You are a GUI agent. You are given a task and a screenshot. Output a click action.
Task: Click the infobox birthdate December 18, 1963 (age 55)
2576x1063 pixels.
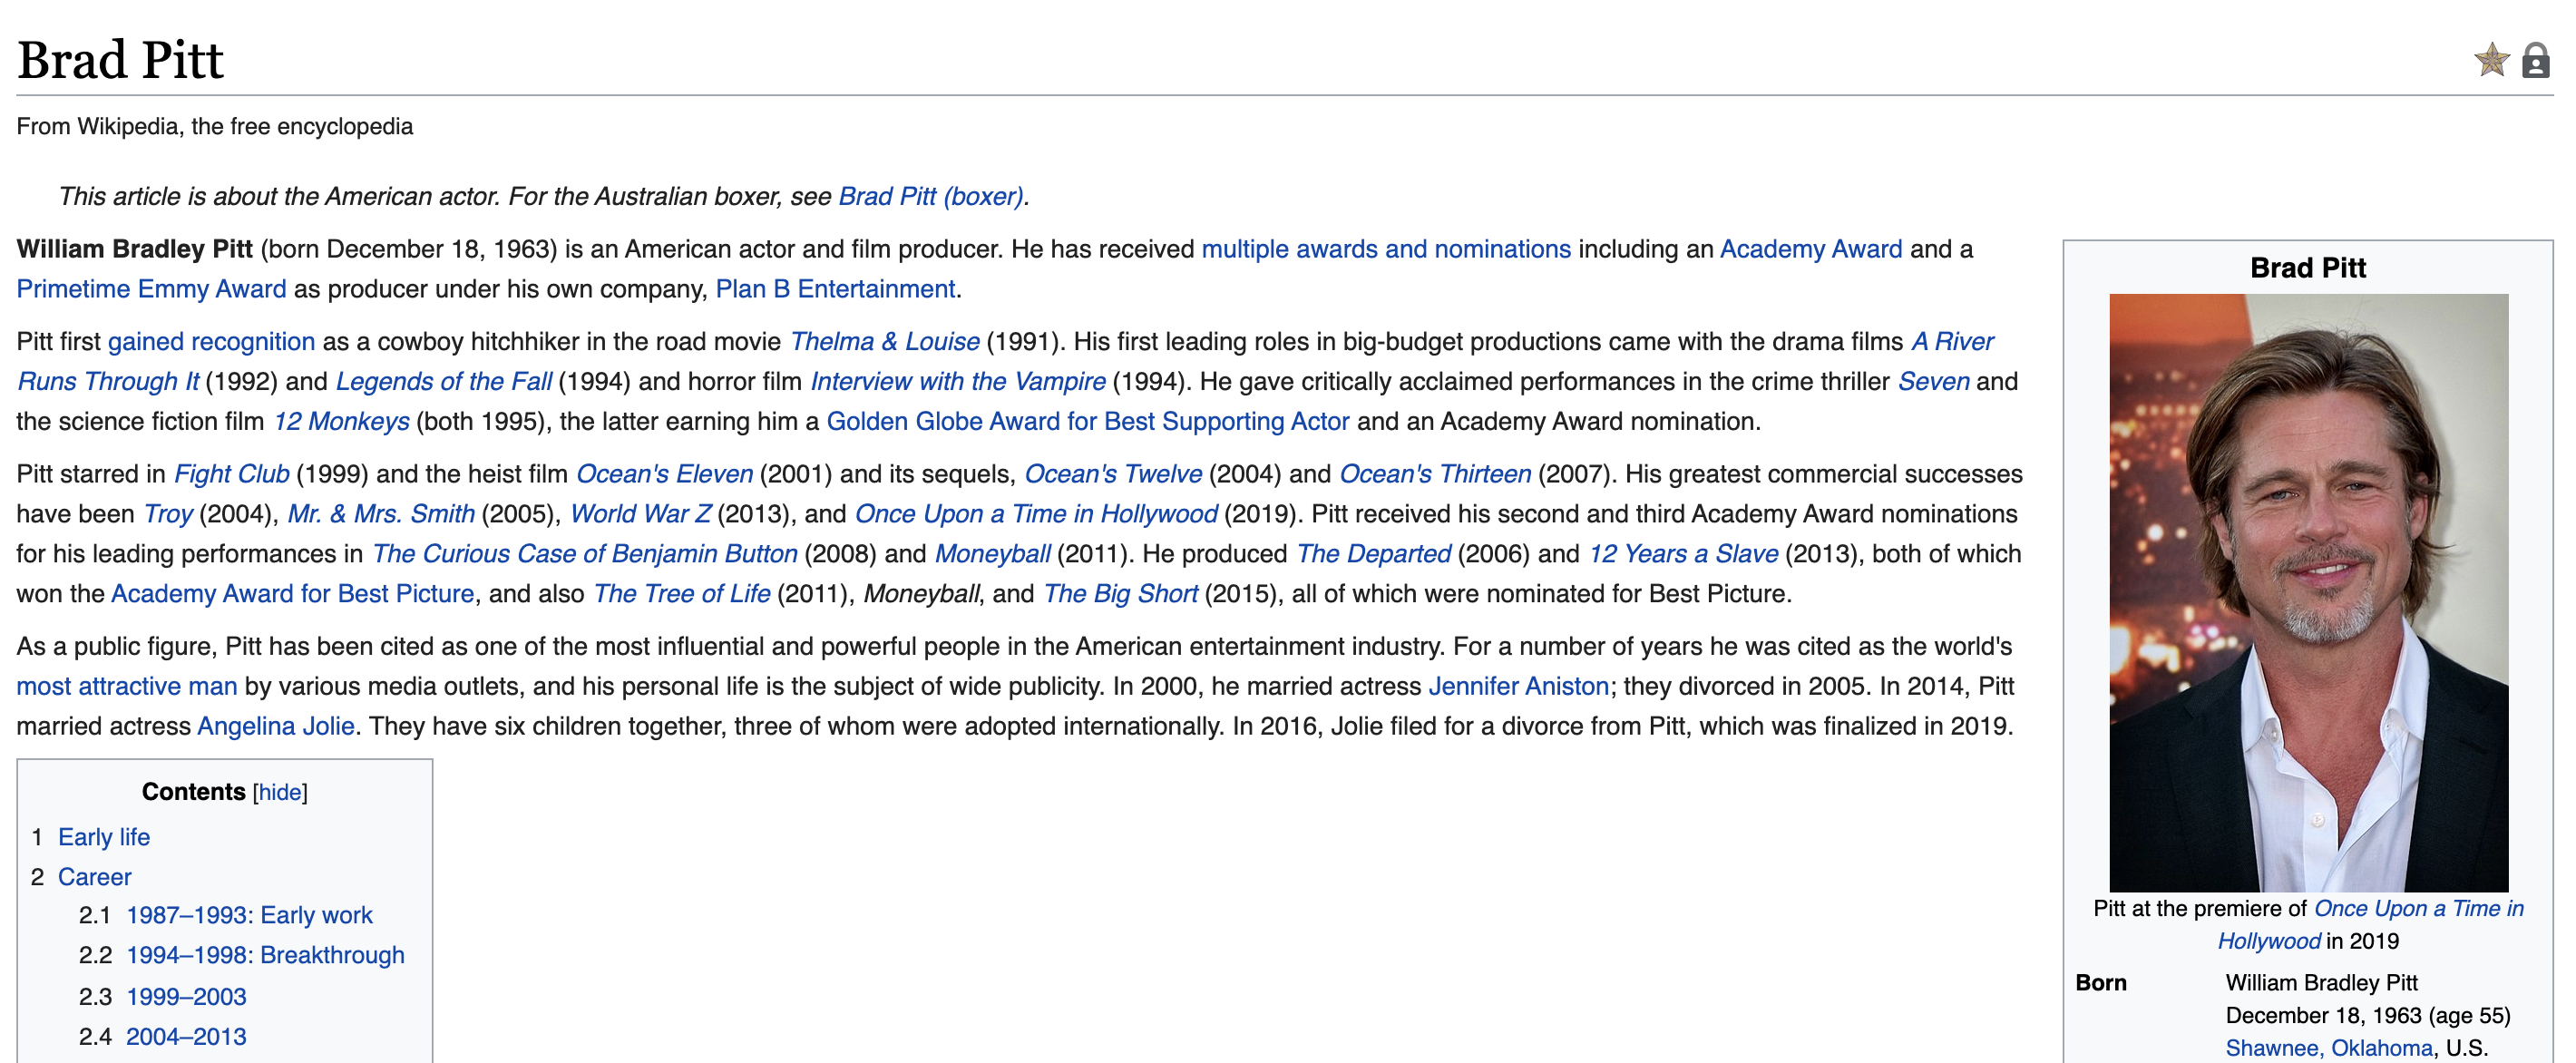pos(2367,1016)
